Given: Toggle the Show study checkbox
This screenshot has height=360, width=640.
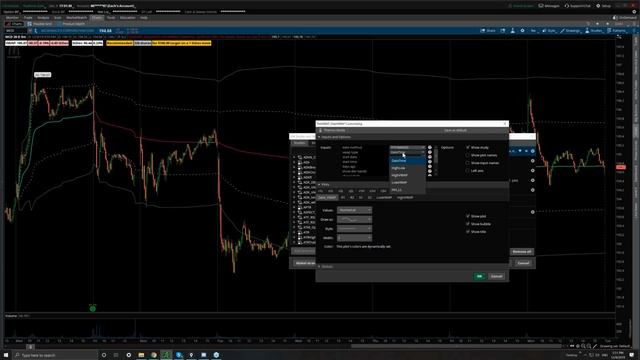Looking at the screenshot, I should click(x=468, y=147).
